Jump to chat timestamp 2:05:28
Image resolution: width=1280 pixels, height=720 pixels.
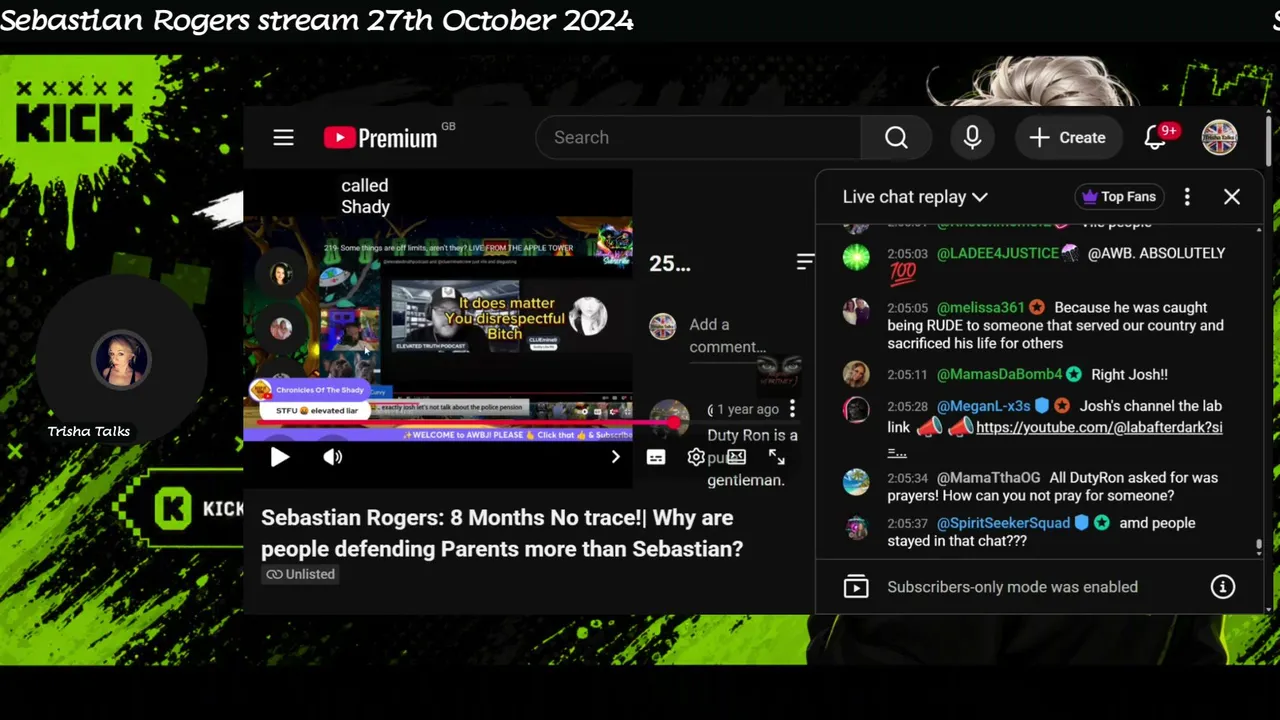tap(908, 407)
